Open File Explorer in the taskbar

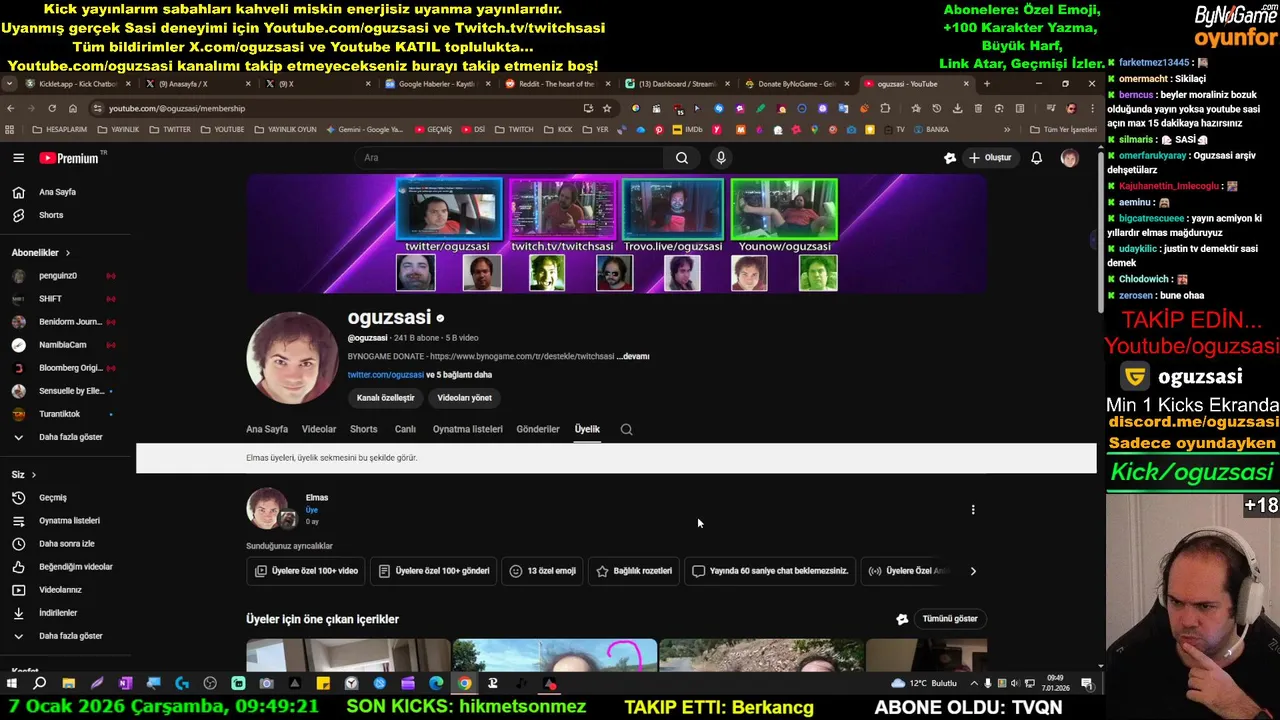[68, 684]
